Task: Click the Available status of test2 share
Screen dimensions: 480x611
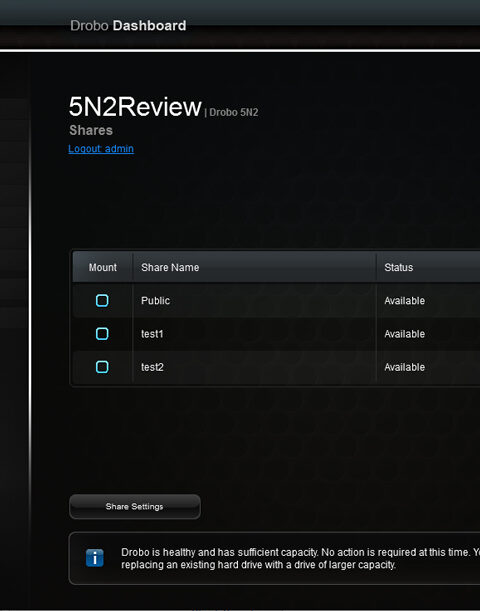Action: [x=404, y=367]
